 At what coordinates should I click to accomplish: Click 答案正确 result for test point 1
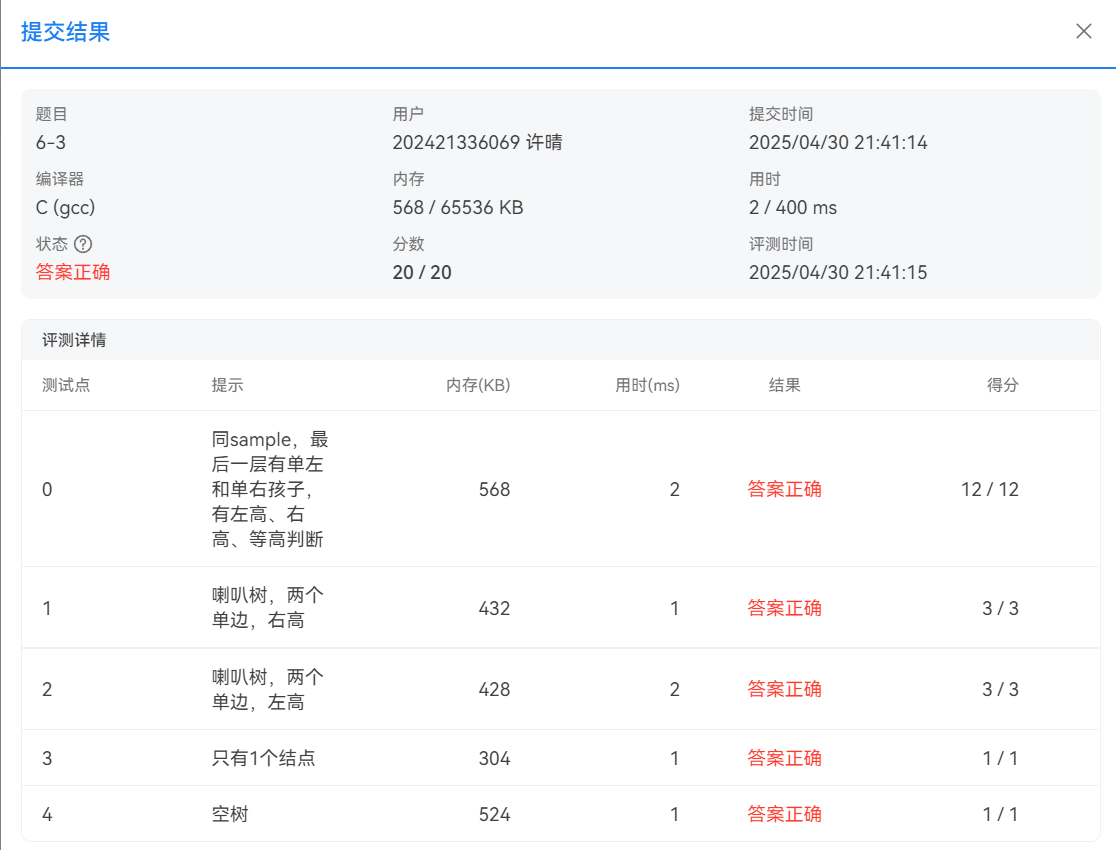coord(784,608)
